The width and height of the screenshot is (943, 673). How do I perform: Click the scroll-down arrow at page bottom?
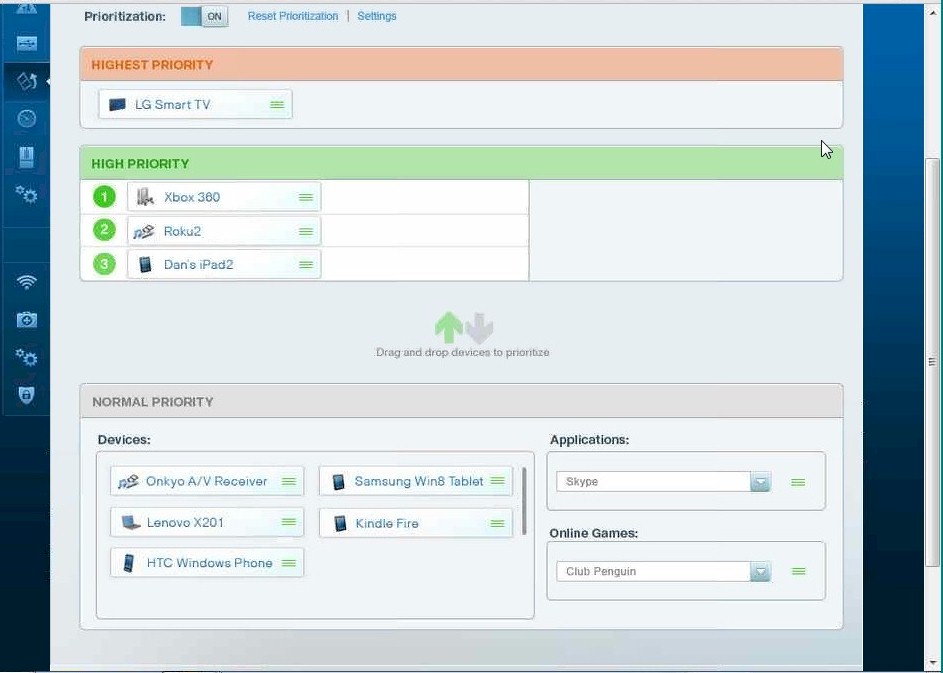tap(932, 665)
